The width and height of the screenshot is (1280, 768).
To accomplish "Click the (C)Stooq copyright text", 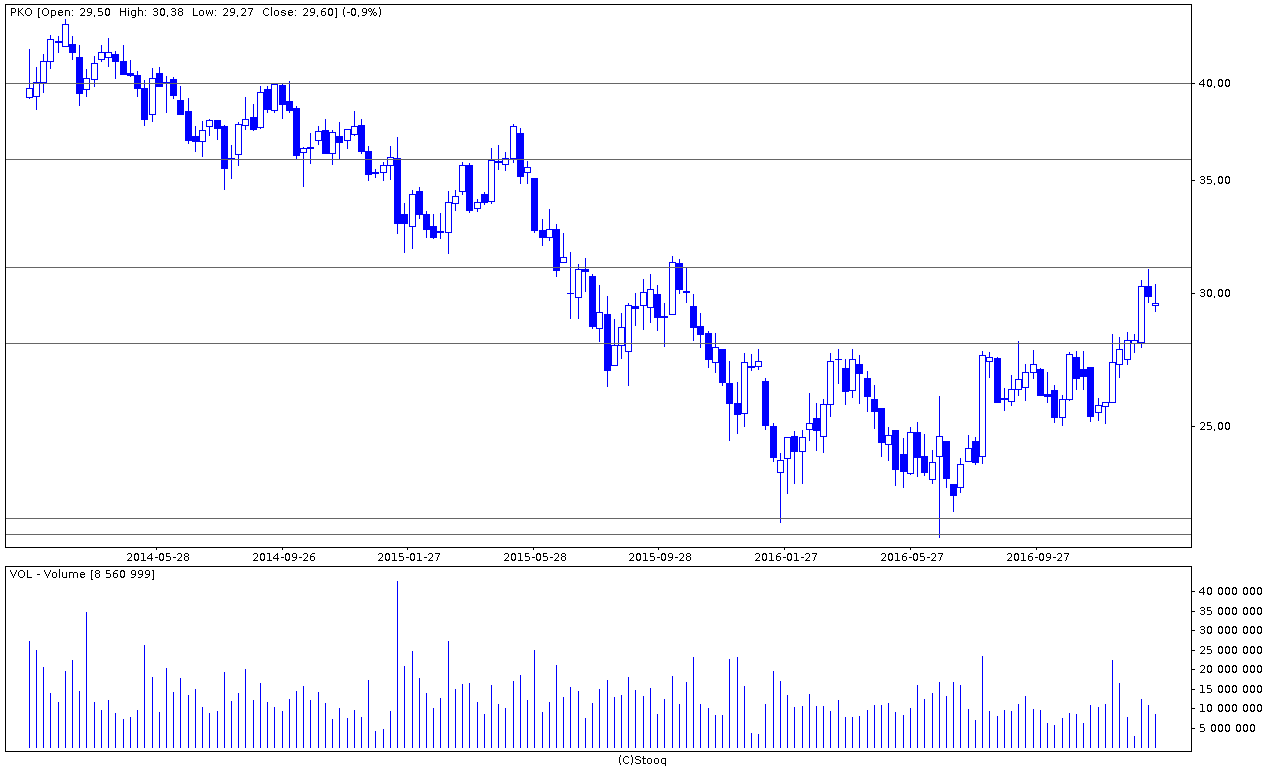I will (641, 760).
